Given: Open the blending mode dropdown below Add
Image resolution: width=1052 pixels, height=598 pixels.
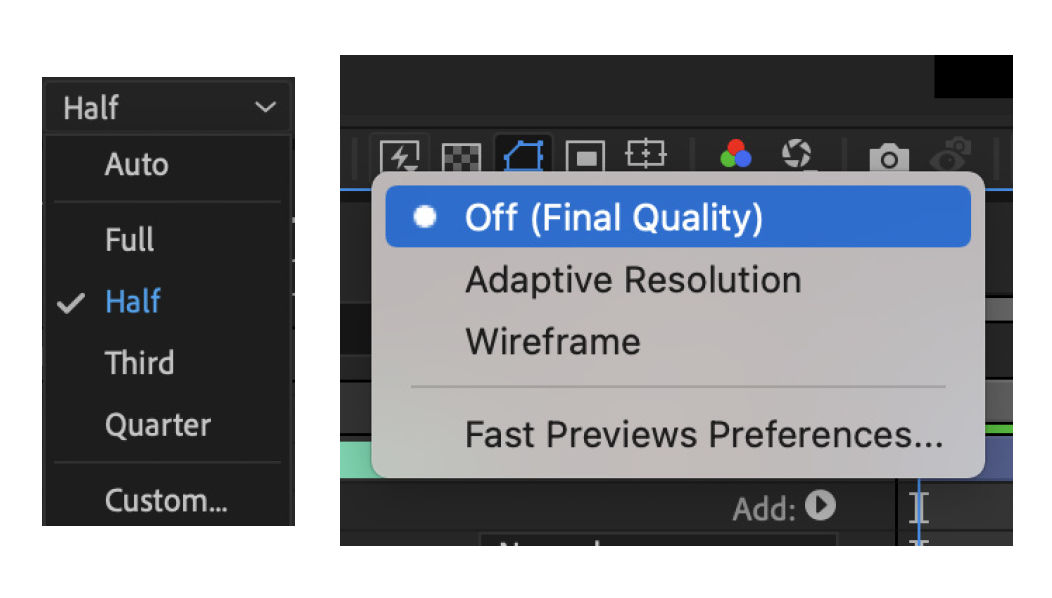Looking at the screenshot, I should click(657, 541).
